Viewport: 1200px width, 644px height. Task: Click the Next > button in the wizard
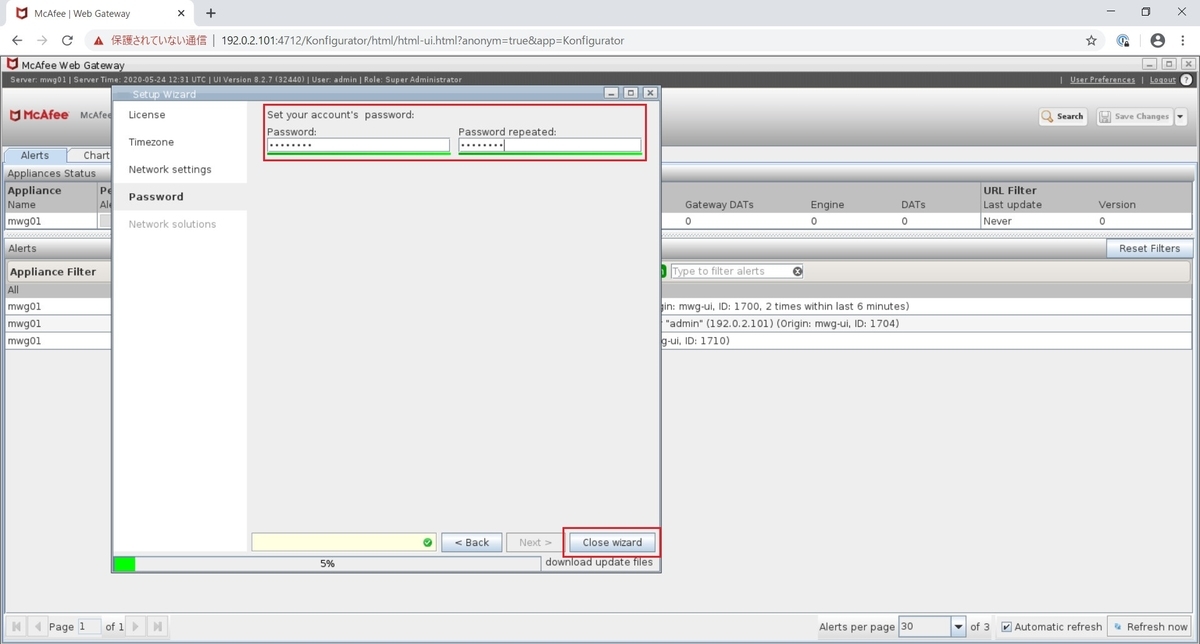point(535,542)
